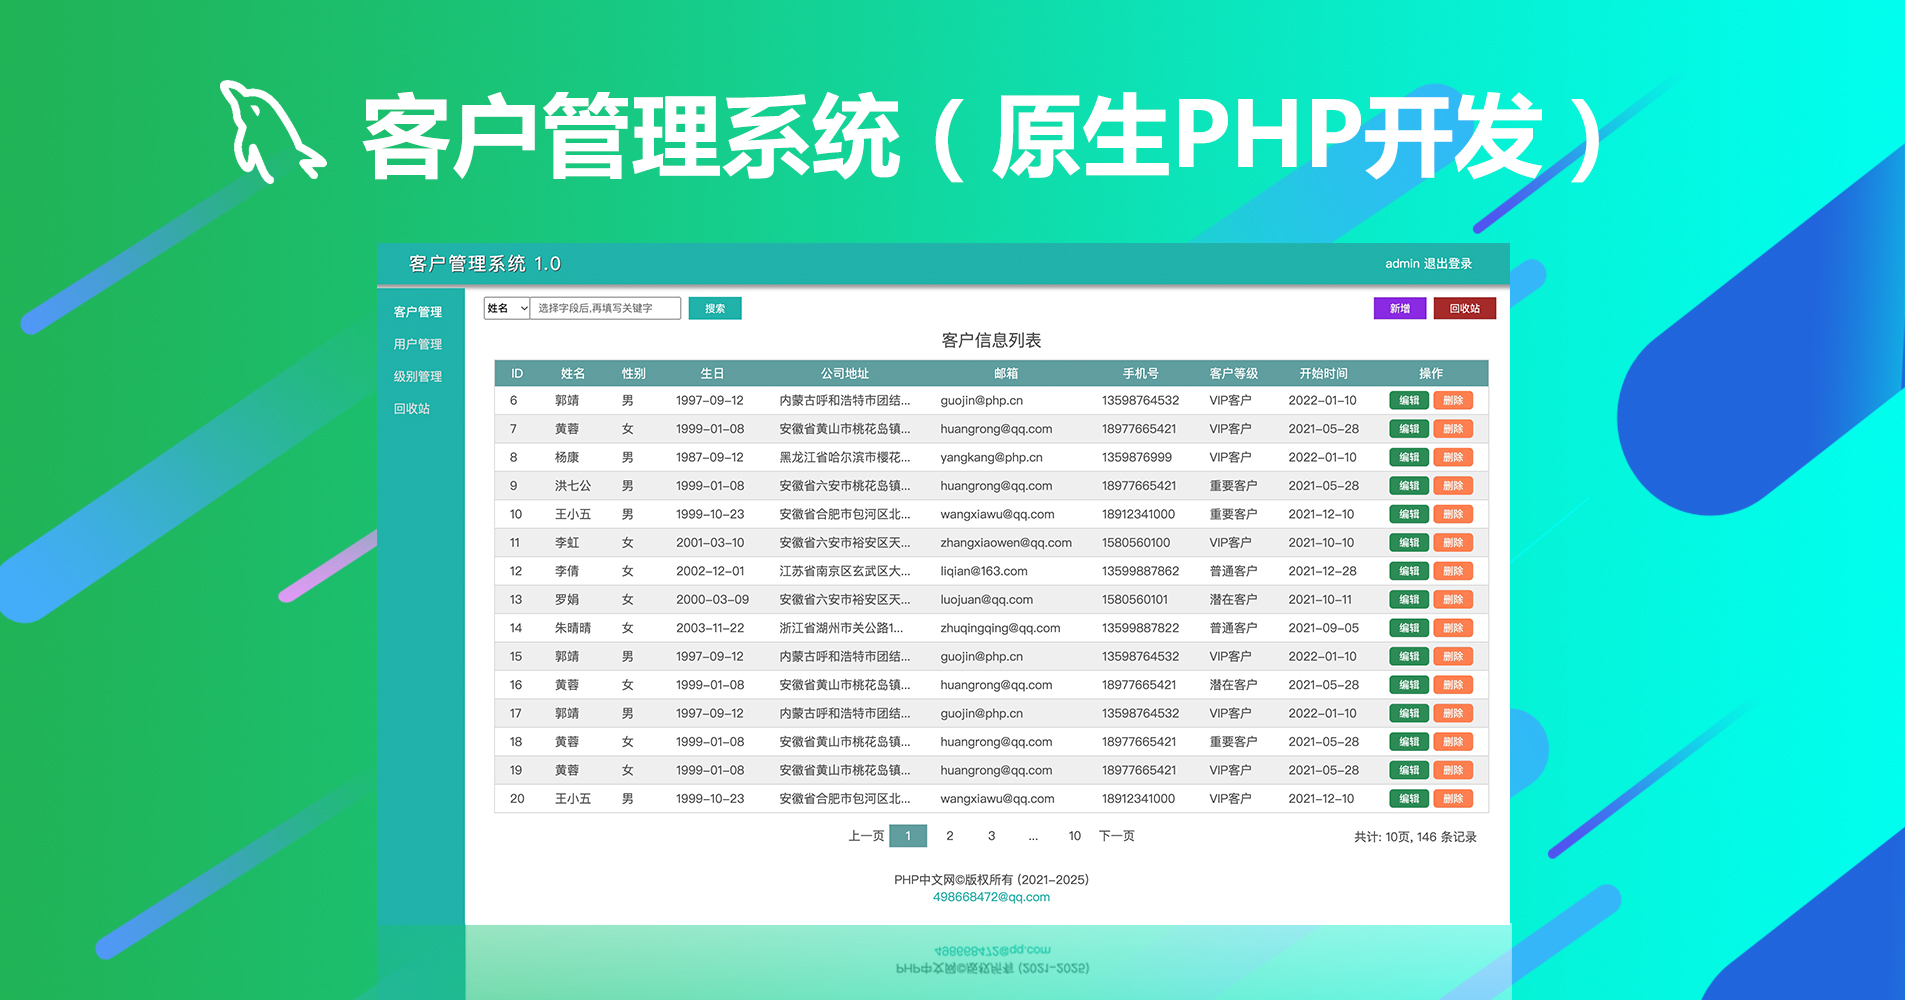This screenshot has width=1905, height=1000.
Task: Click 潜在客户 in row 13
Action: [1233, 600]
